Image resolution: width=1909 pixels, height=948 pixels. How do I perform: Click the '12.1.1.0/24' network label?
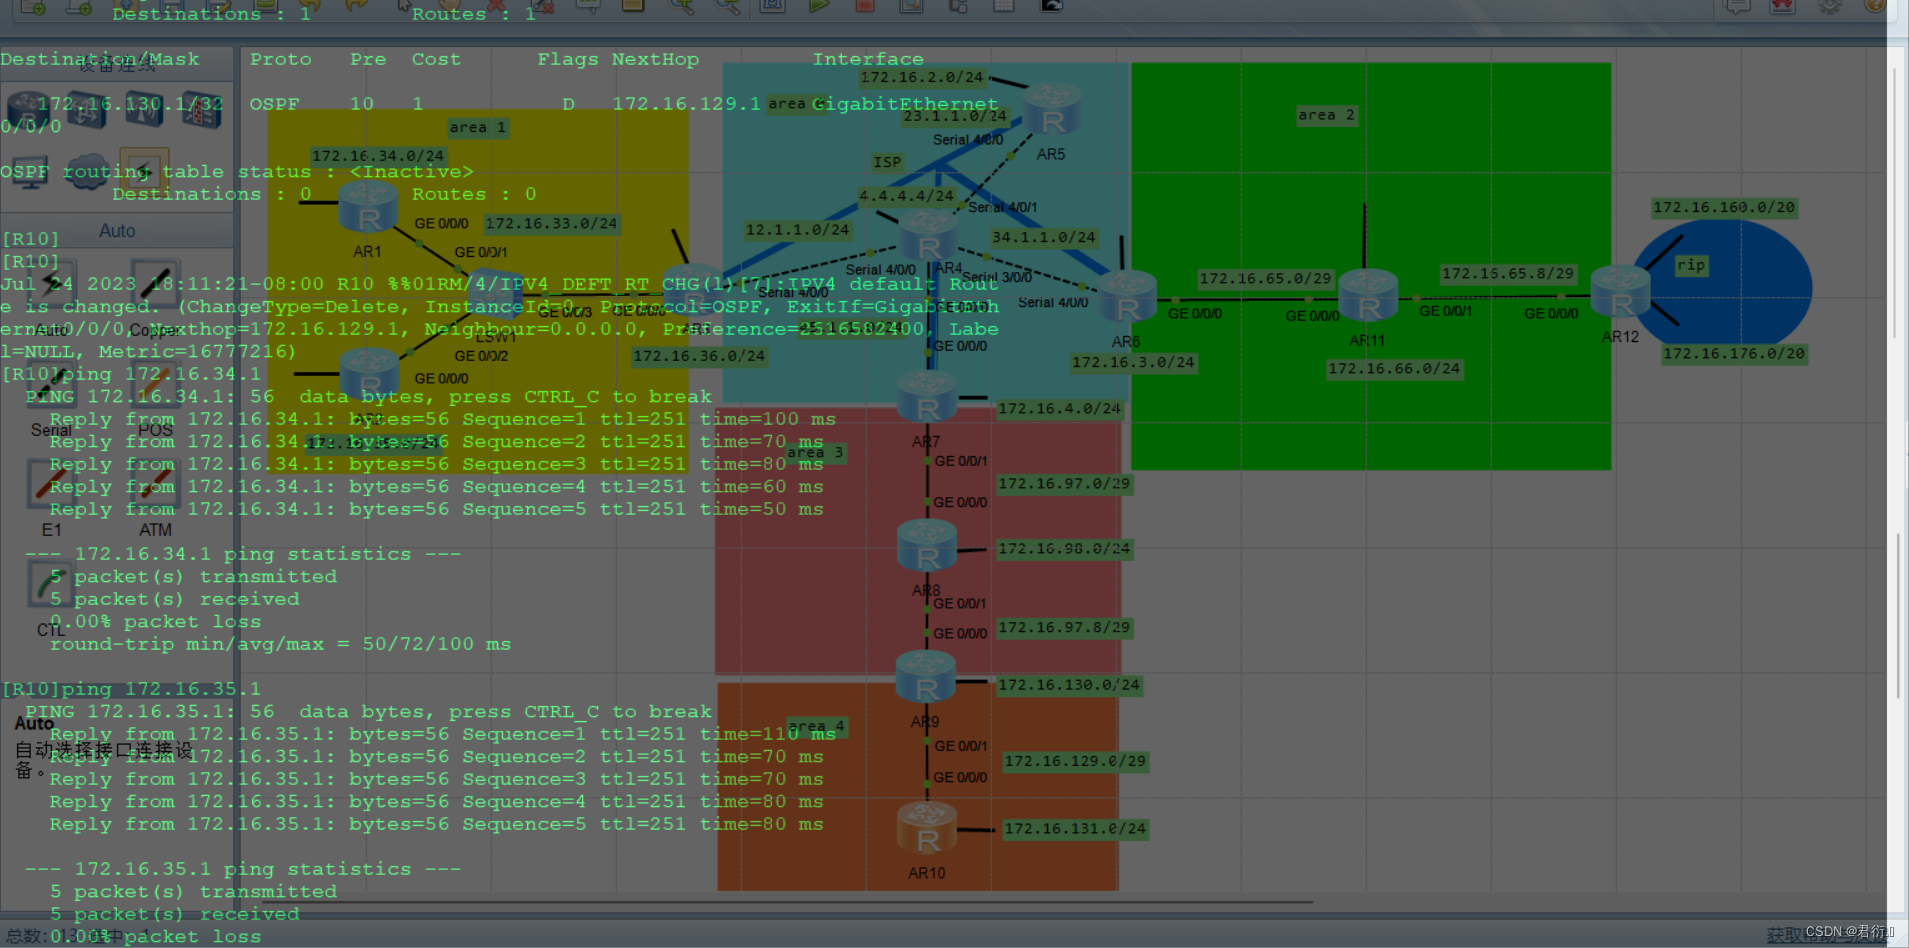tap(797, 230)
